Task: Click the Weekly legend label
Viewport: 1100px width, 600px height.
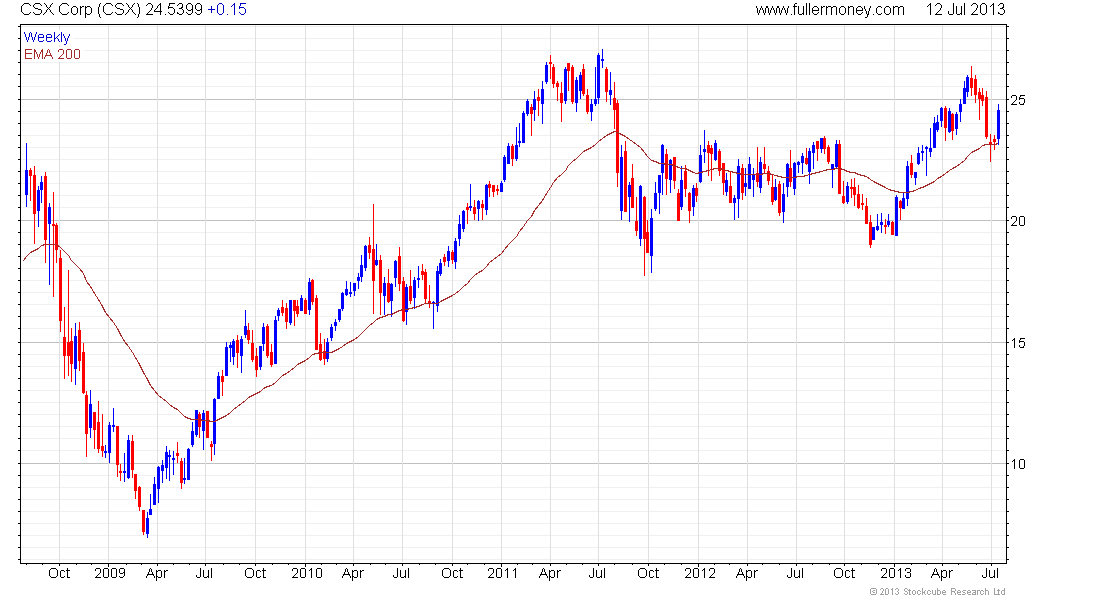Action: click(x=47, y=37)
